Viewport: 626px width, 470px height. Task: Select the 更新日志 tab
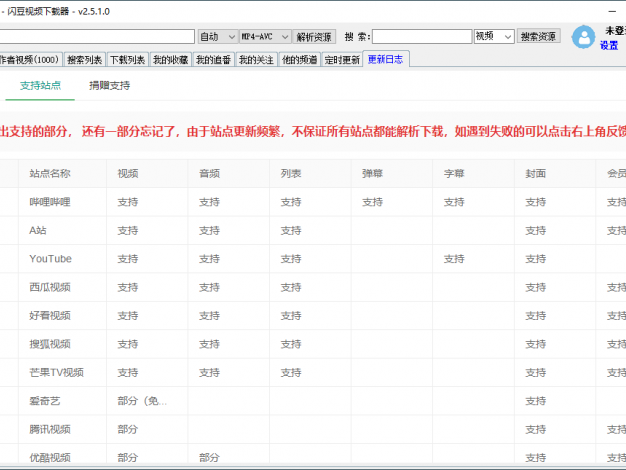386,59
